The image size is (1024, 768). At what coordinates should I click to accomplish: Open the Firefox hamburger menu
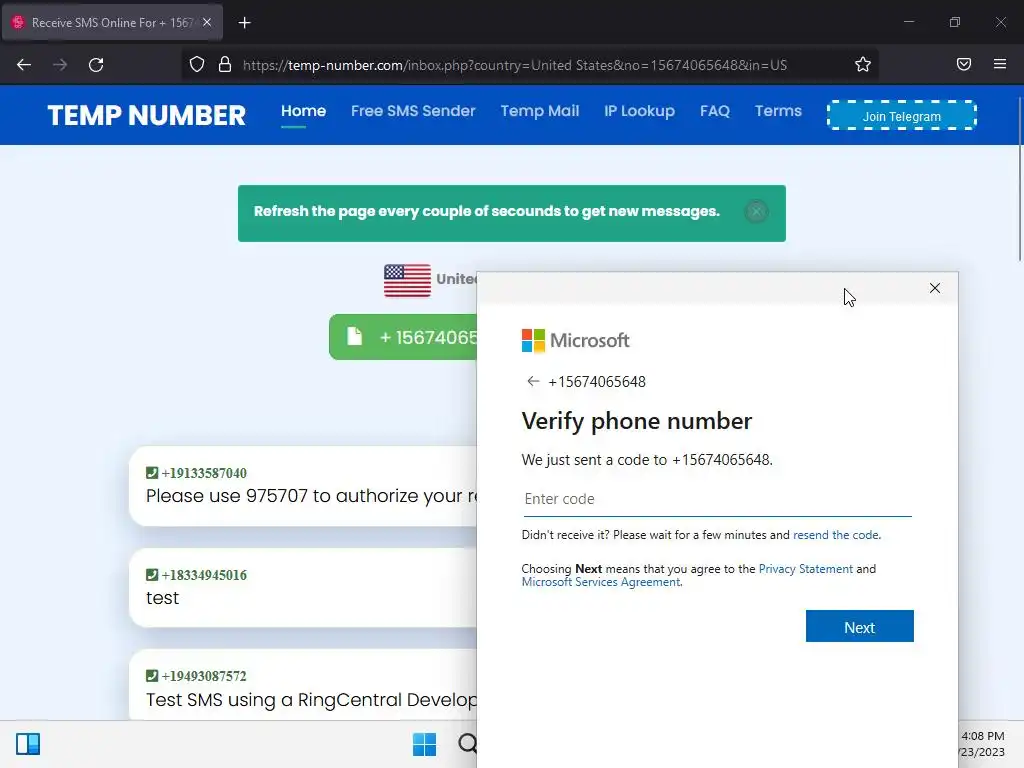click(x=1000, y=64)
